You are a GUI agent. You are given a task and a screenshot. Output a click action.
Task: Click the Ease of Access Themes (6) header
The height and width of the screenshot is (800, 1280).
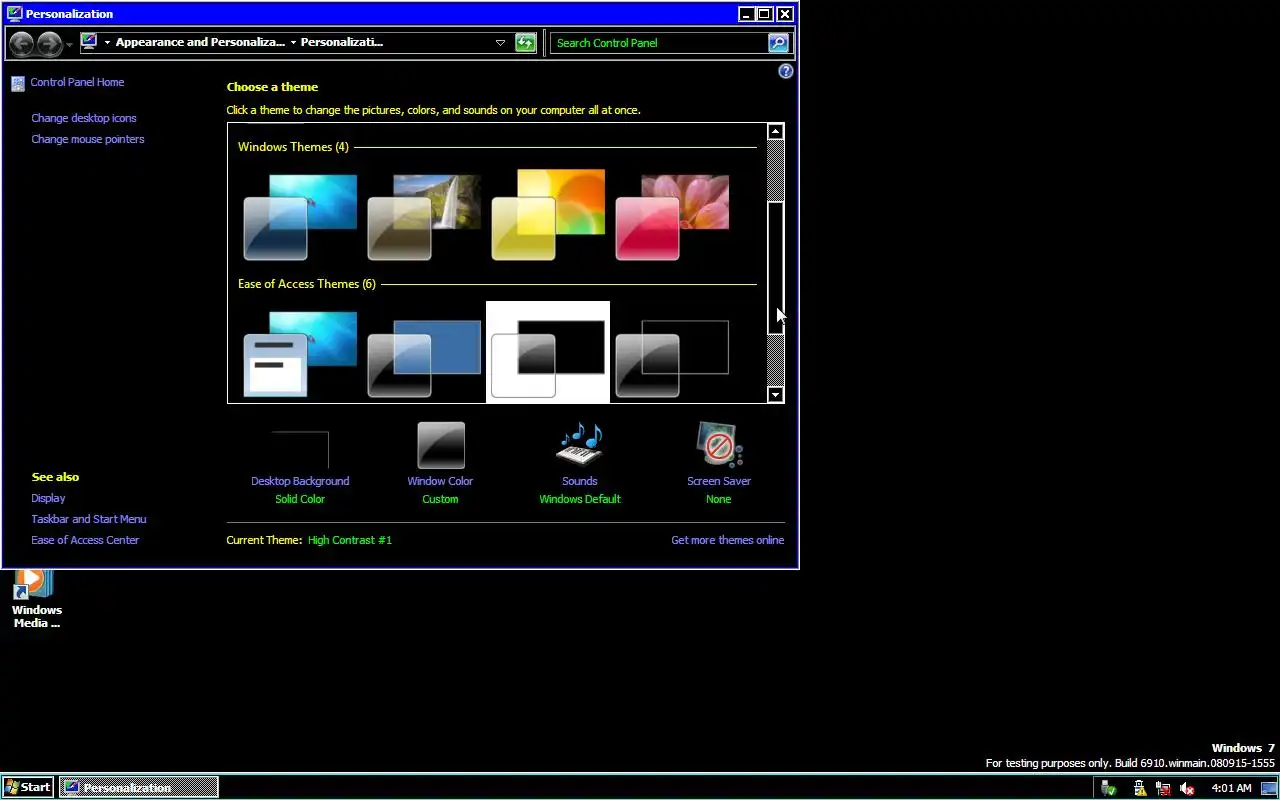pyautogui.click(x=307, y=284)
